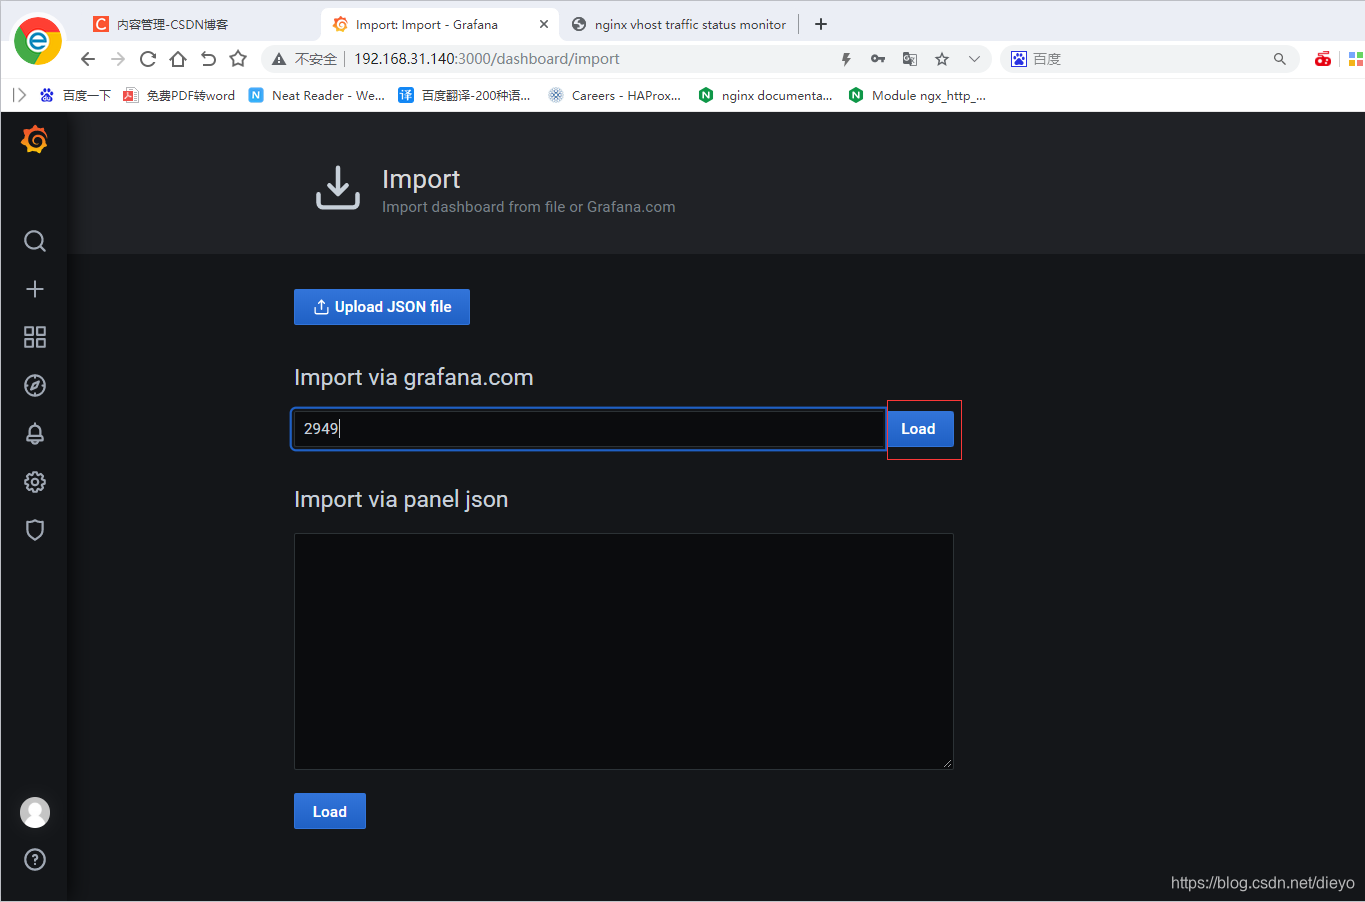This screenshot has height=902, width=1365.
Task: Click Load next to grafana.com ID field
Action: tap(920, 429)
